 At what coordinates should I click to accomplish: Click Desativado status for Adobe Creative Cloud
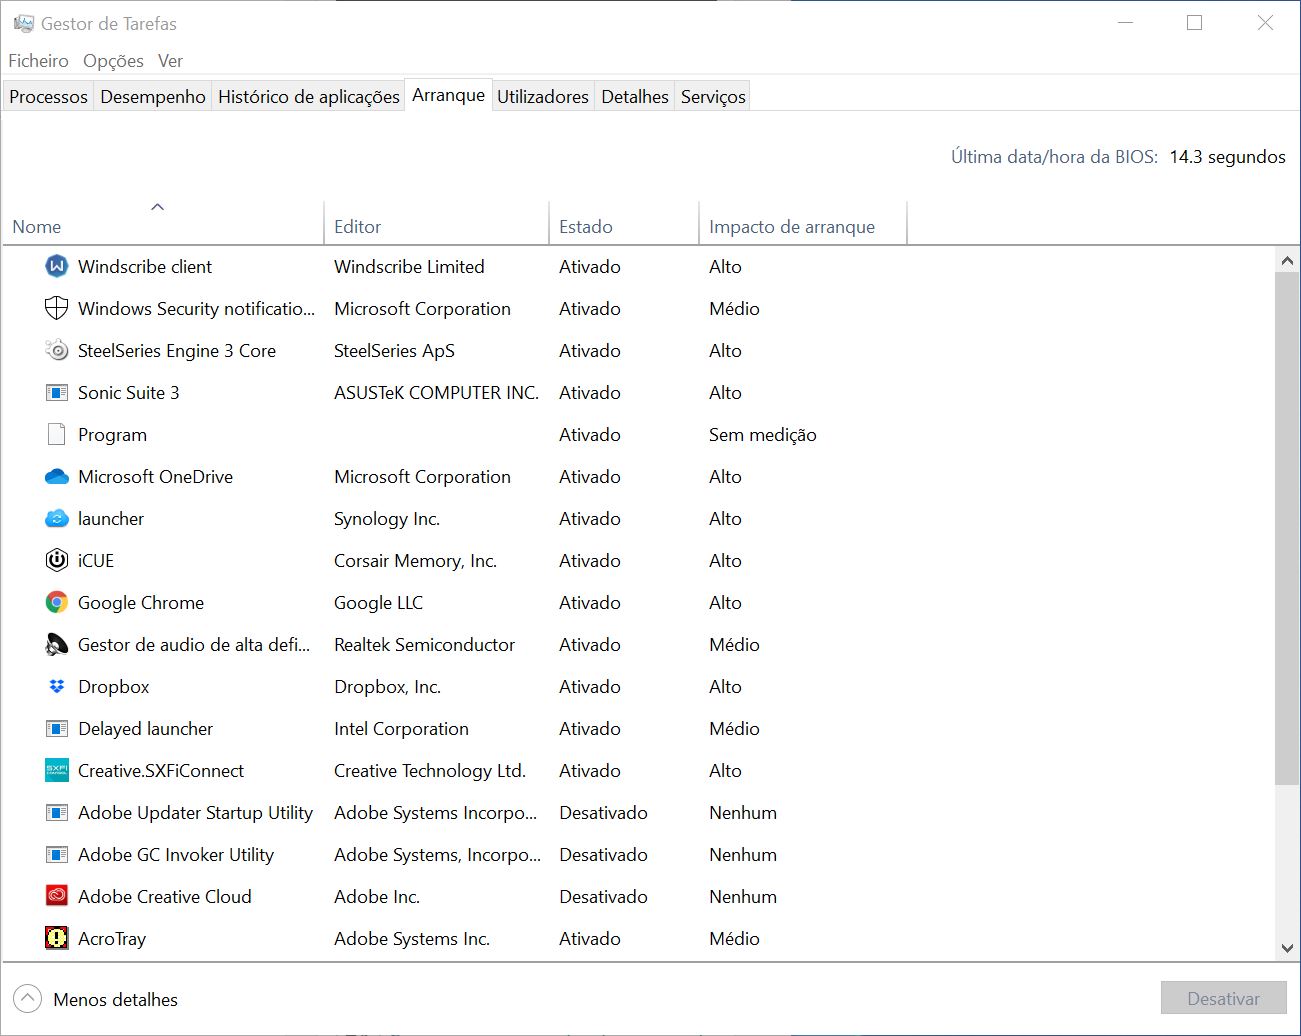[x=603, y=896]
